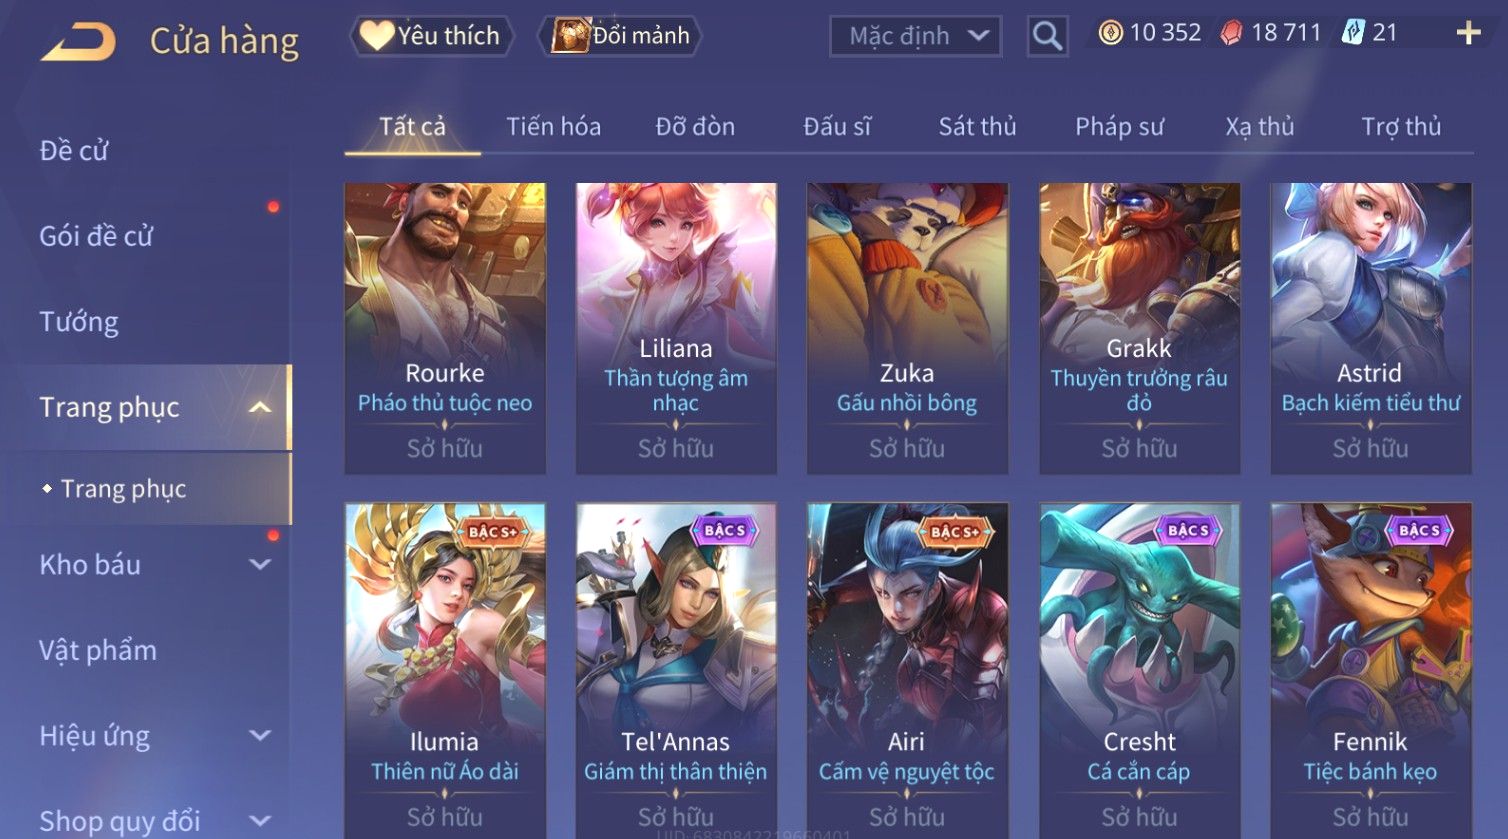This screenshot has height=839, width=1508.
Task: Tap the back arrow icon beside Cửa hàng
Action: click(x=78, y=42)
